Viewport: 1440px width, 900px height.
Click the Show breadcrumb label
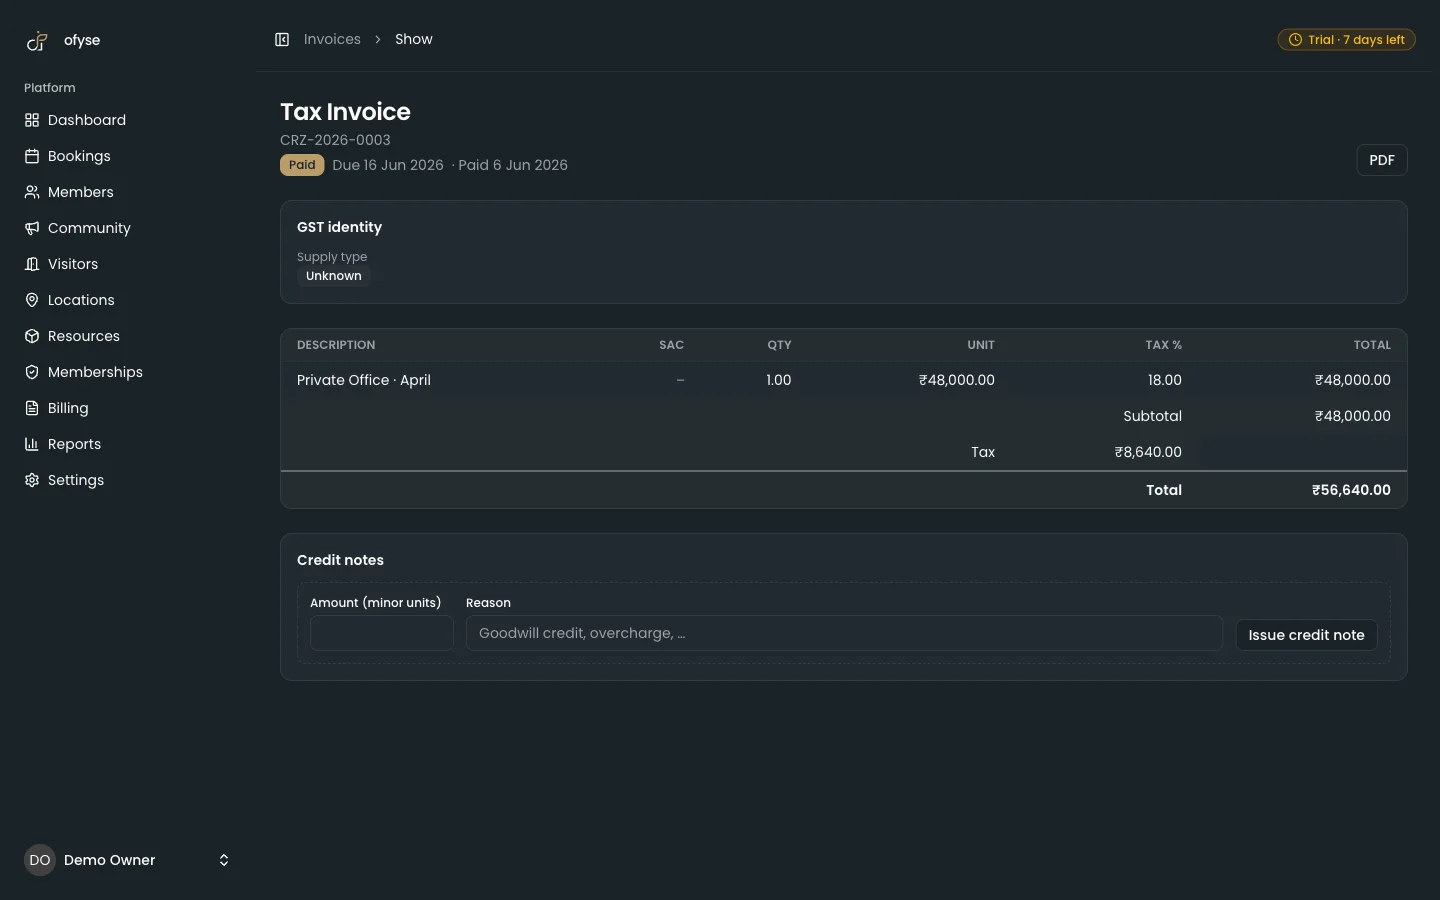point(414,39)
